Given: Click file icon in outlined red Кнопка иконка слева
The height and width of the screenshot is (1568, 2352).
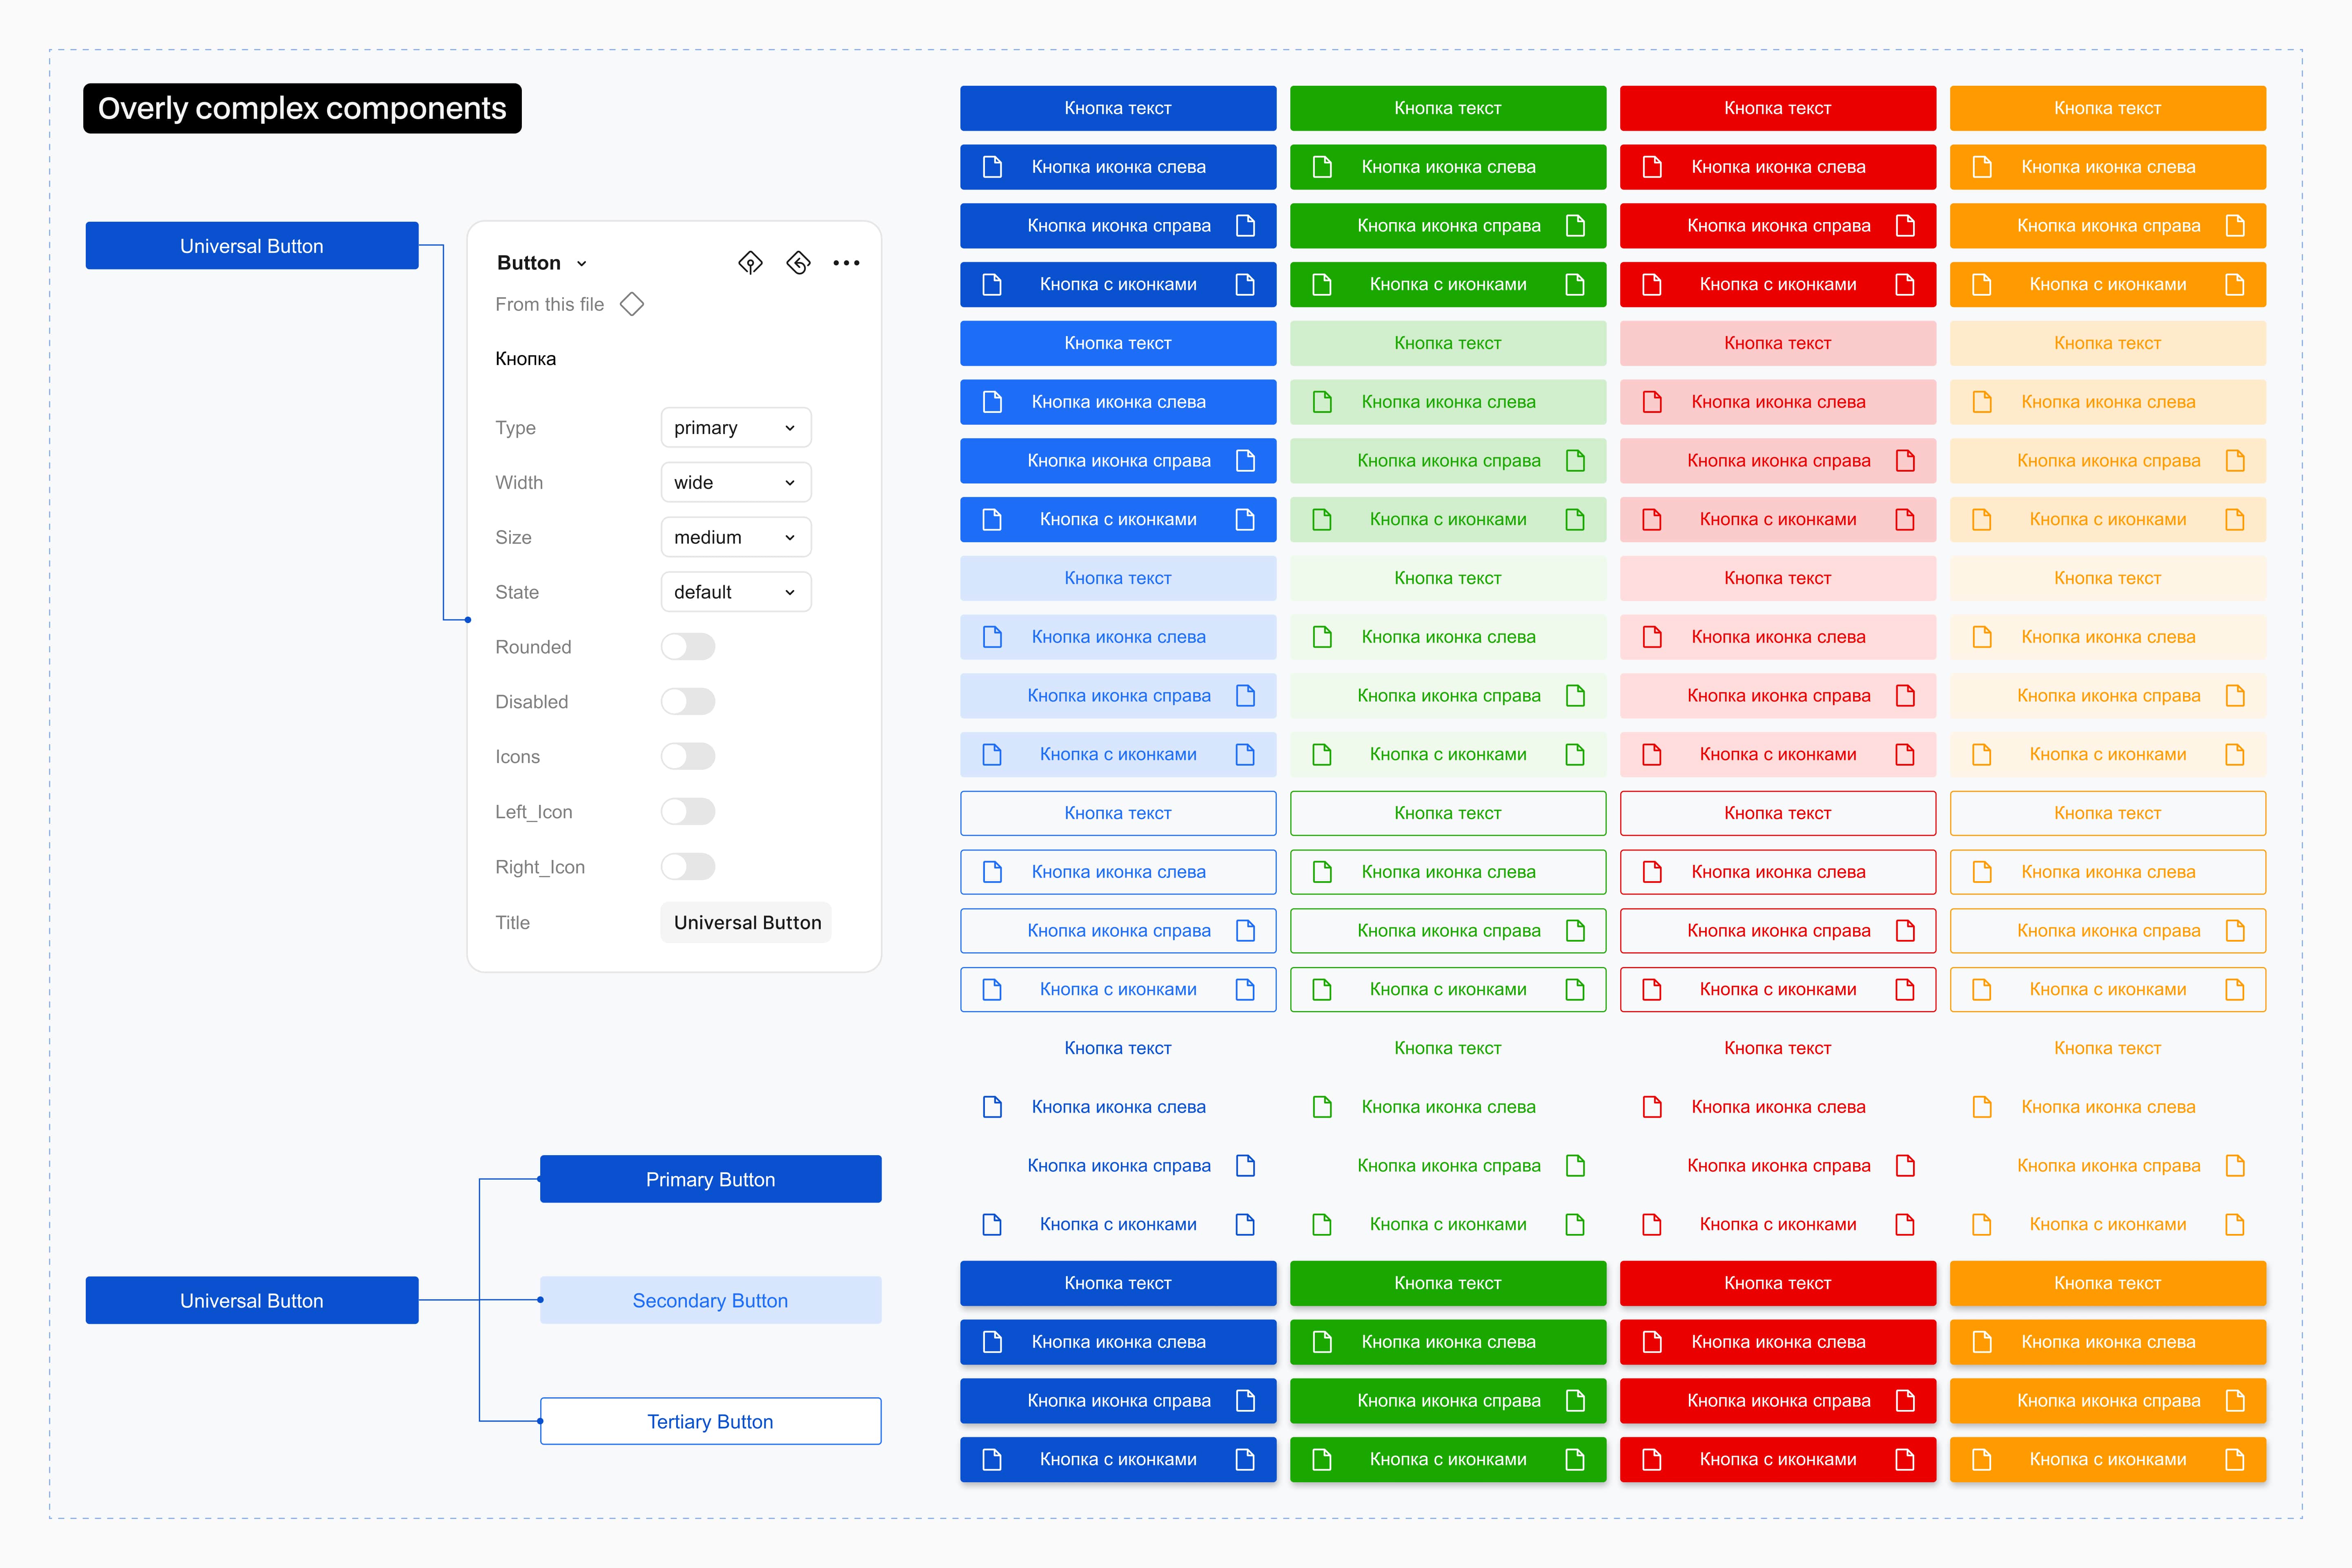Looking at the screenshot, I should click(1652, 872).
